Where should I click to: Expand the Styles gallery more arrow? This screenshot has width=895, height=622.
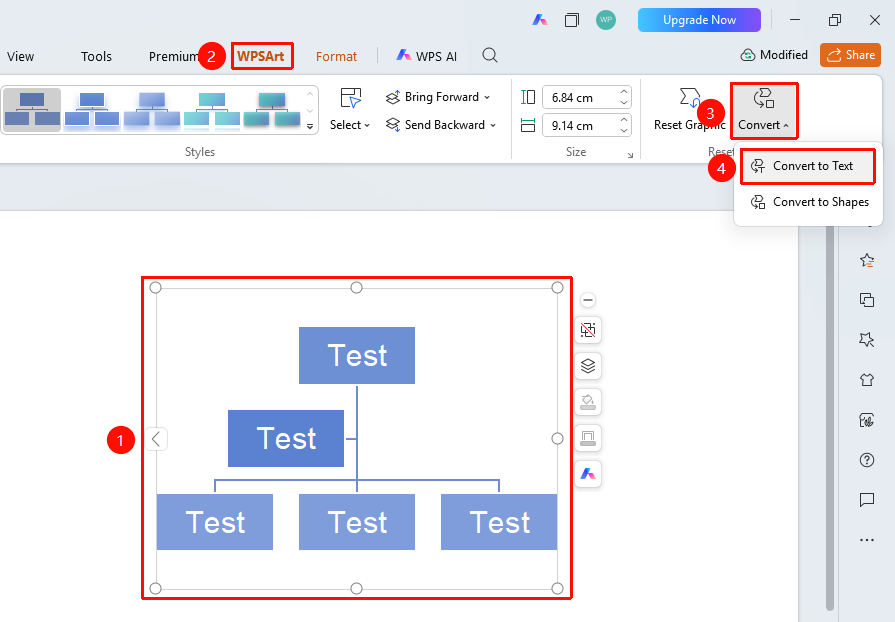[x=310, y=127]
